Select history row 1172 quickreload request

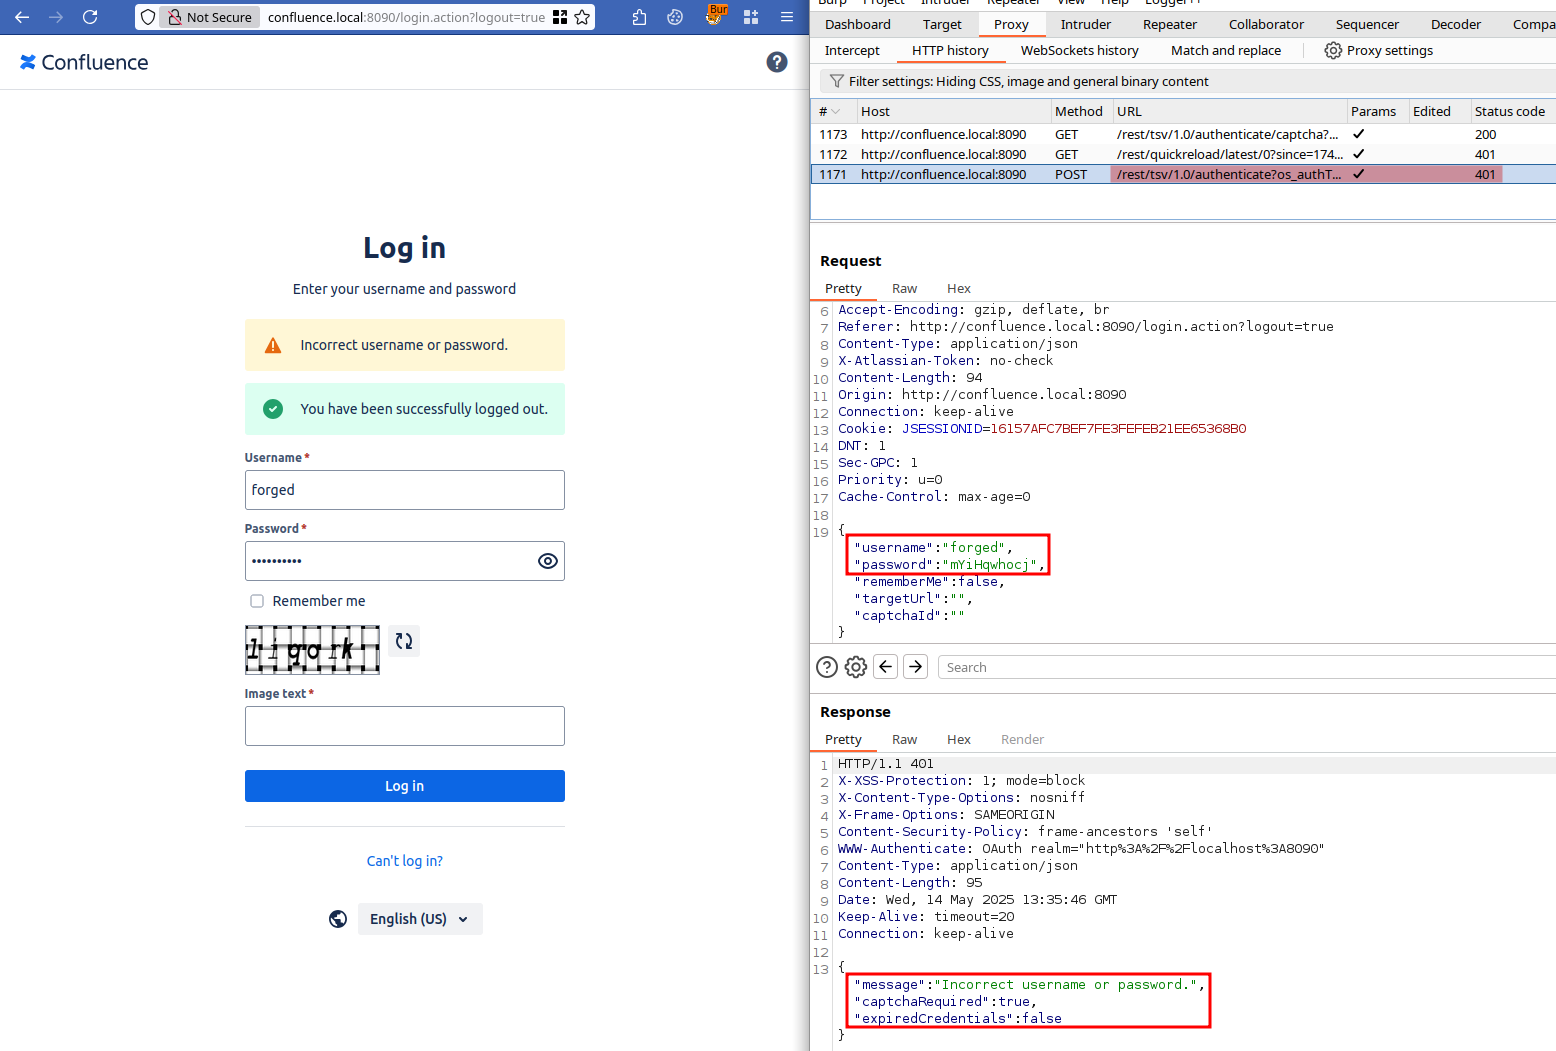click(1184, 154)
